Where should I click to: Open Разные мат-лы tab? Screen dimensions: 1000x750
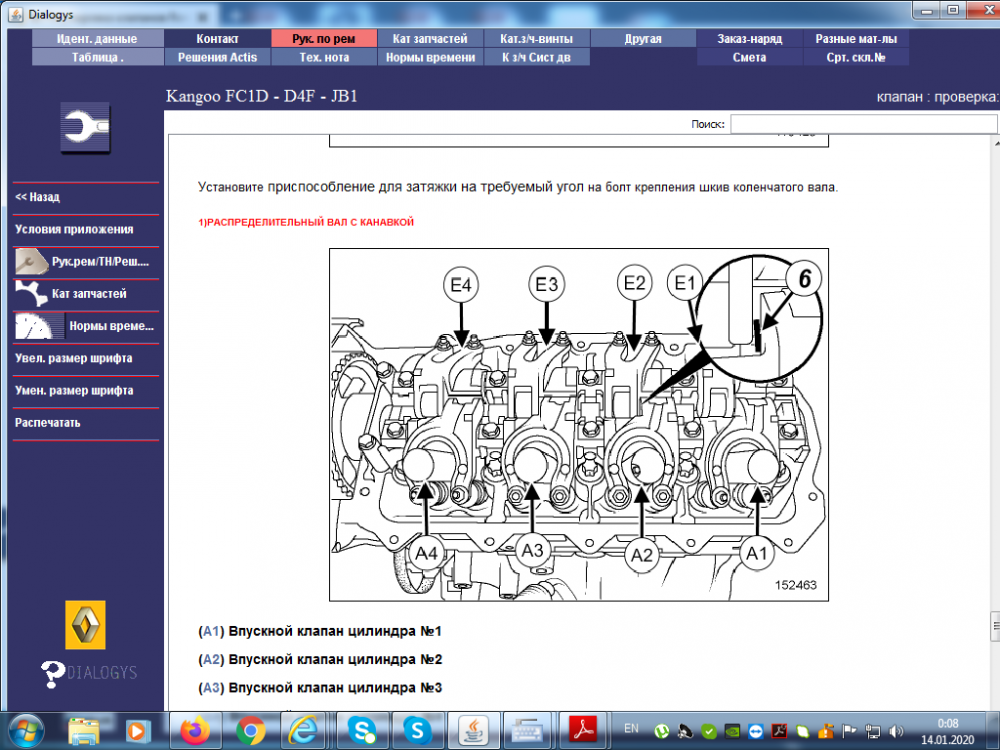pos(856,38)
